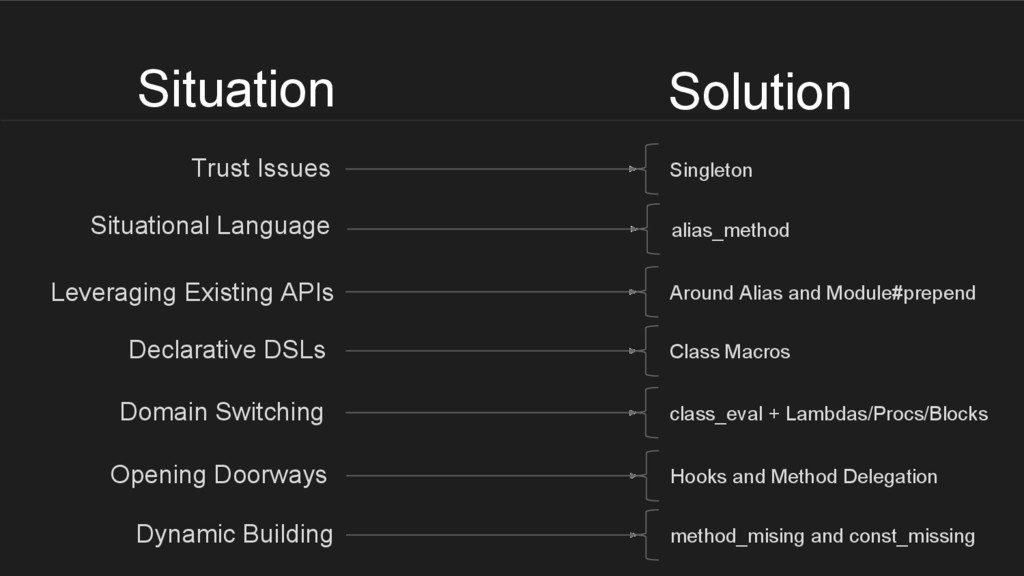The width and height of the screenshot is (1024, 576).
Task: Click the arrowhead pointing to Class Macros
Action: point(633,351)
